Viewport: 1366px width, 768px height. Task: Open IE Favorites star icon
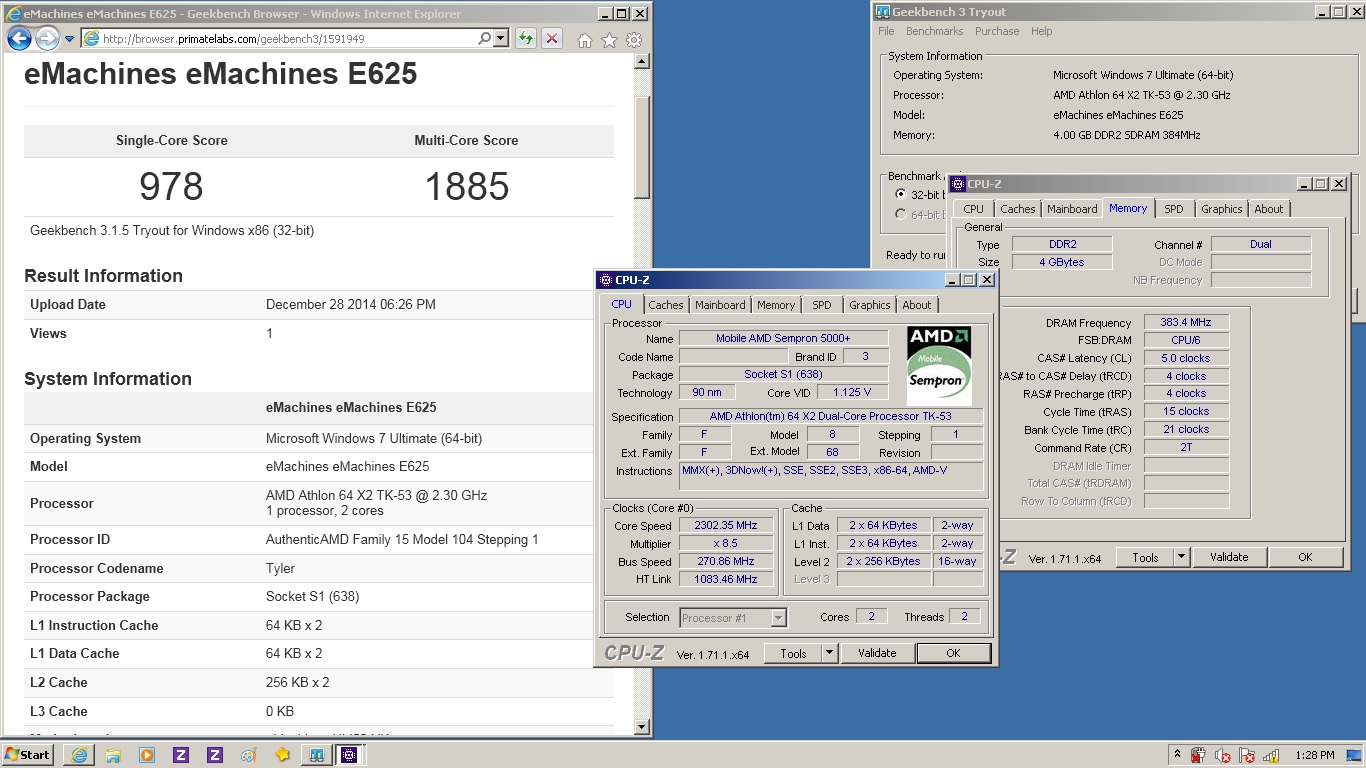coord(610,40)
